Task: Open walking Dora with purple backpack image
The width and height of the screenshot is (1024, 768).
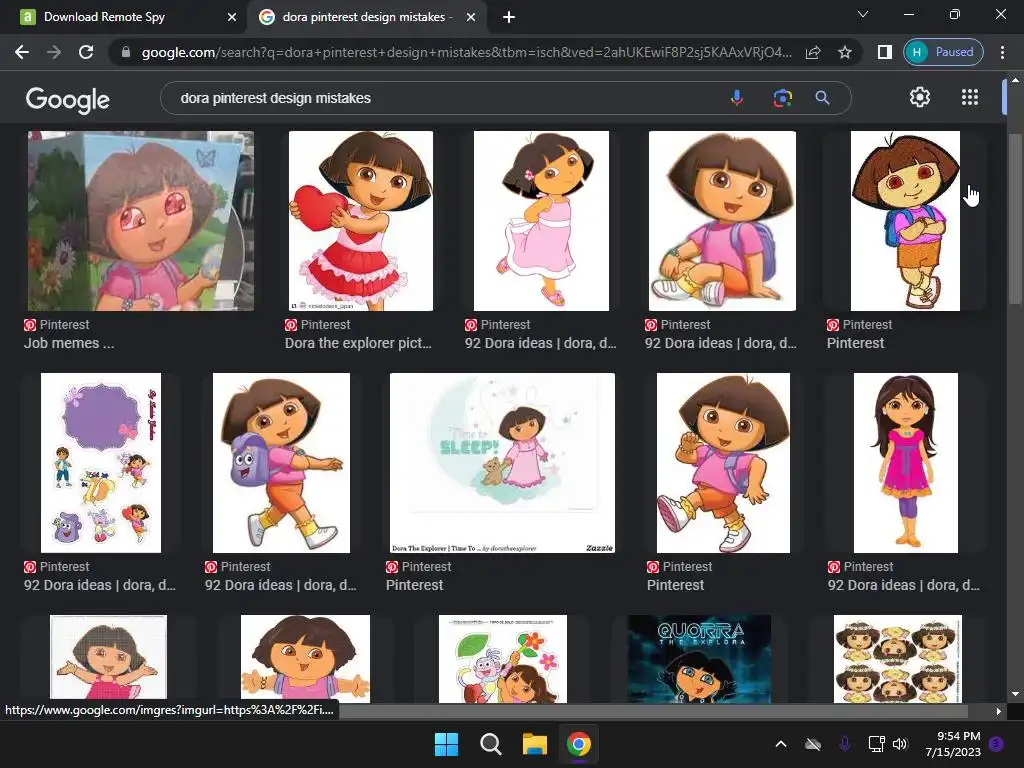Action: tap(281, 463)
